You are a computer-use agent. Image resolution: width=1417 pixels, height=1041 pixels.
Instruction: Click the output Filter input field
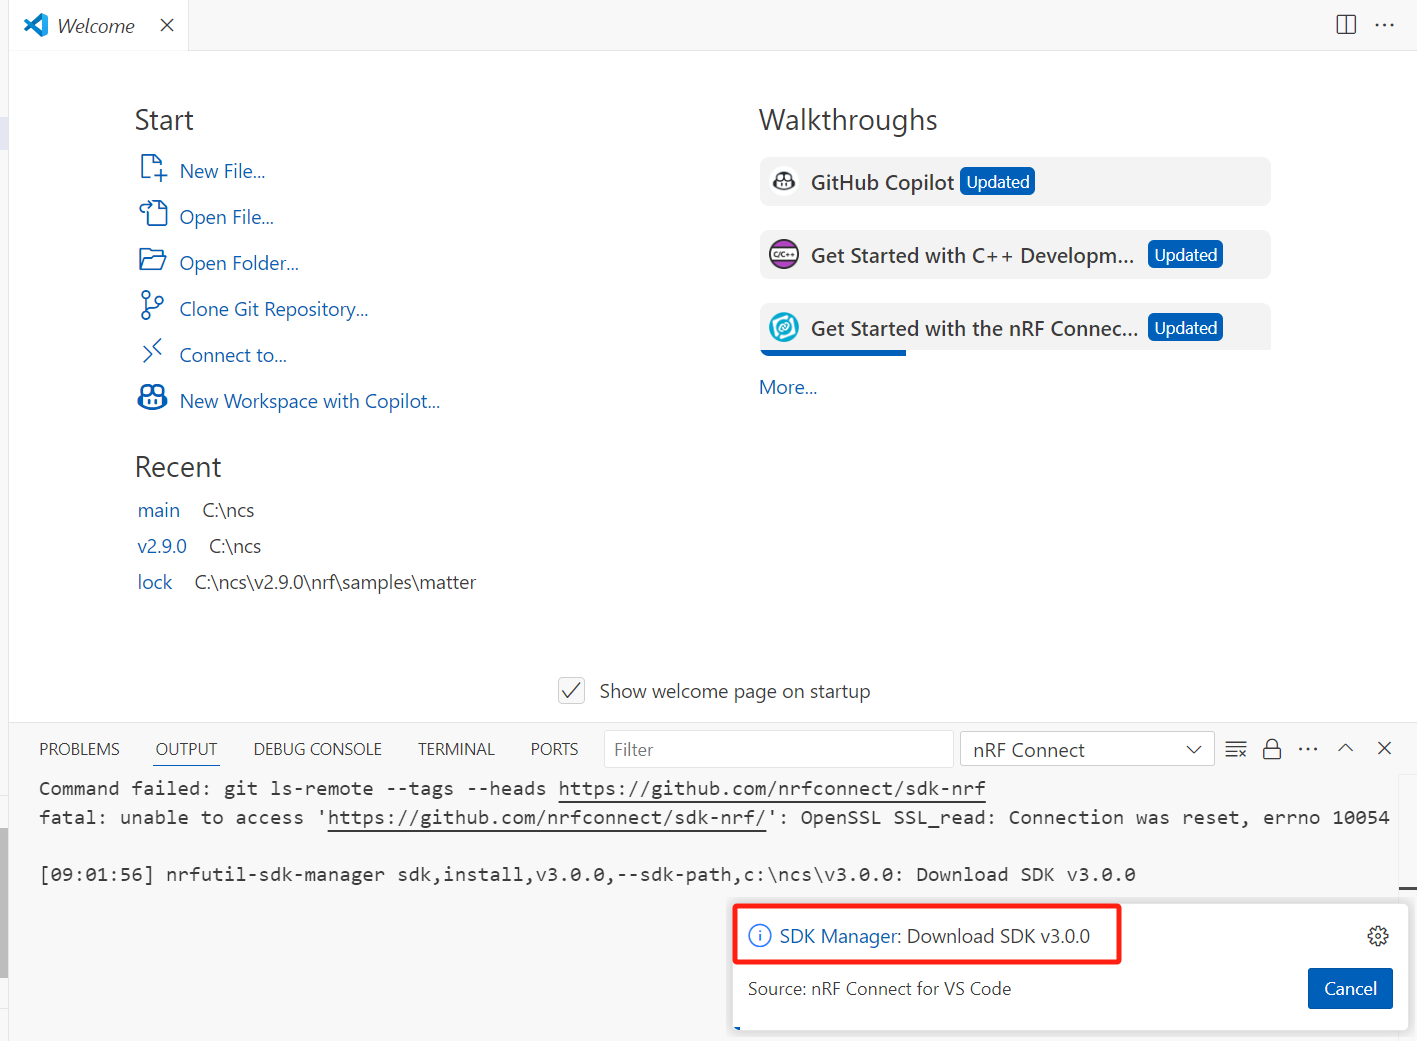click(778, 749)
